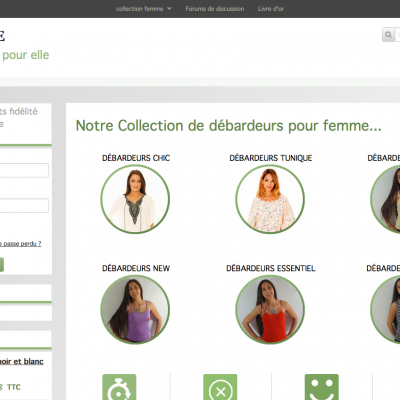
Task: Select the purple top Débardeurs New thumbnail
Action: [x=135, y=309]
